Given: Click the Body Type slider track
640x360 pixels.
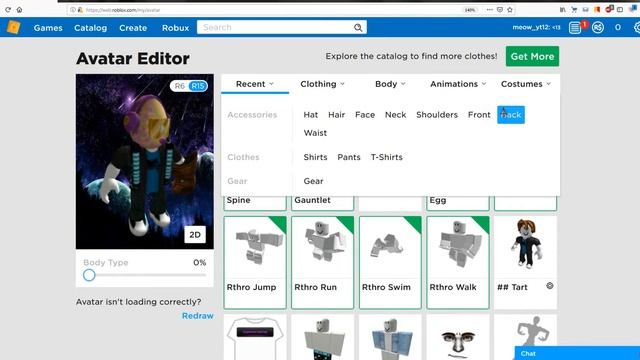Looking at the screenshot, I should click(145, 275).
